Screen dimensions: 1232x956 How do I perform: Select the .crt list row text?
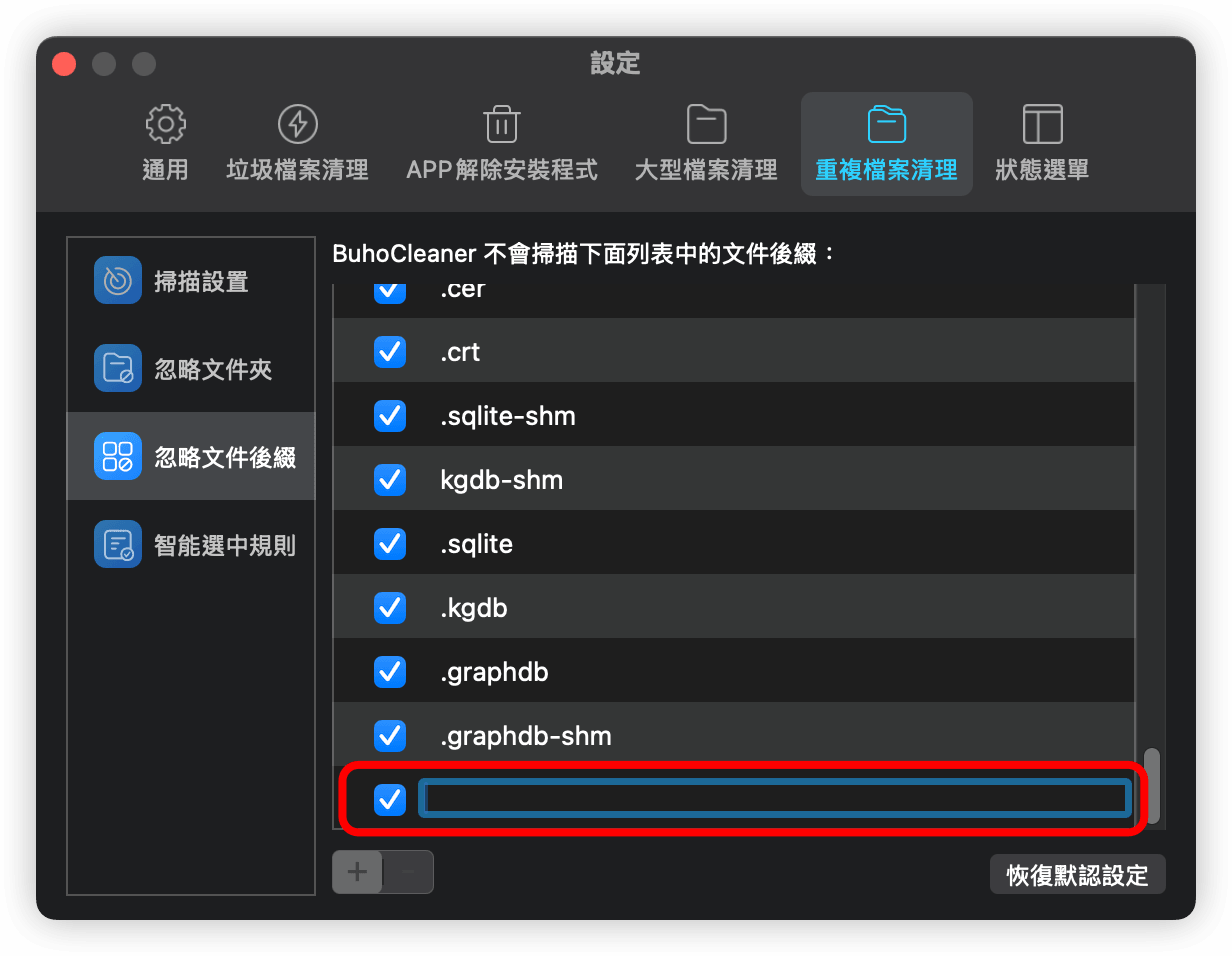(x=460, y=352)
